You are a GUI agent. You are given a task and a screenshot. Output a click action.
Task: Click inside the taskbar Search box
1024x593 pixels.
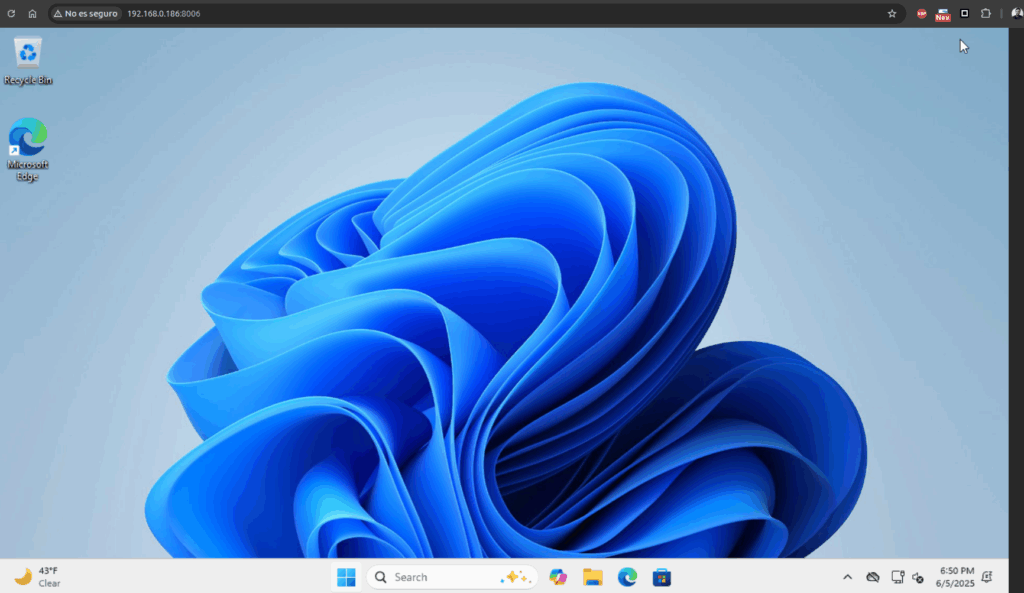[430, 577]
